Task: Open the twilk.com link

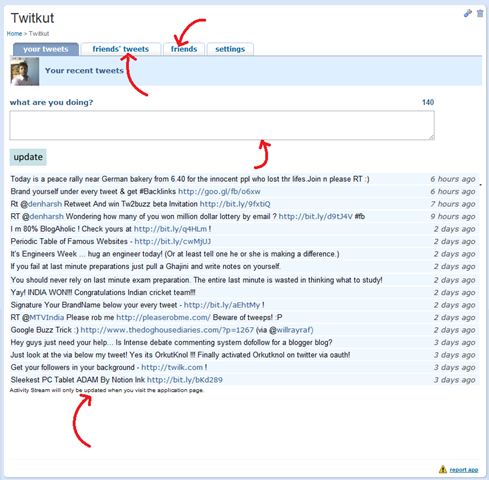Action: [x=172, y=367]
